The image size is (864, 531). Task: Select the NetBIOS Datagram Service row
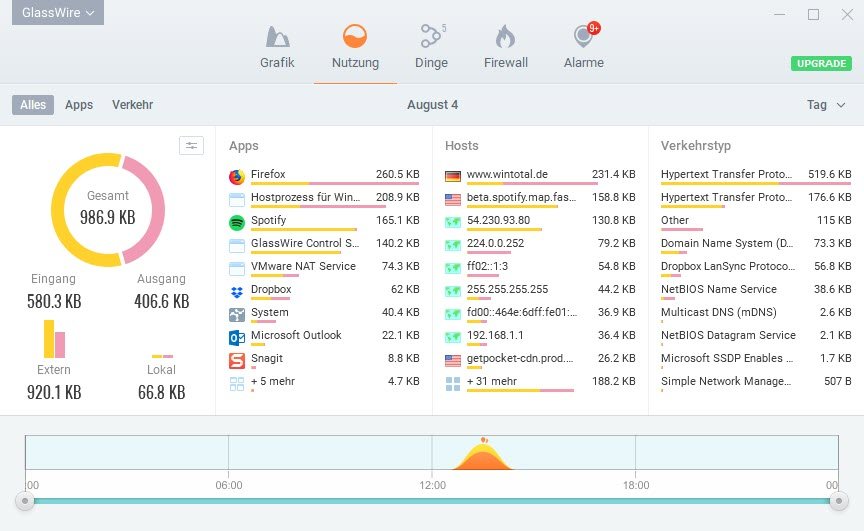756,337
